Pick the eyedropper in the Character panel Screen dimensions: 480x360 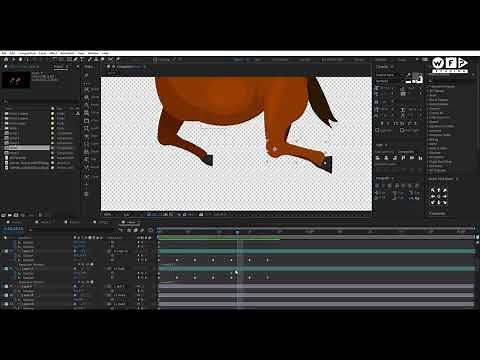[408, 75]
